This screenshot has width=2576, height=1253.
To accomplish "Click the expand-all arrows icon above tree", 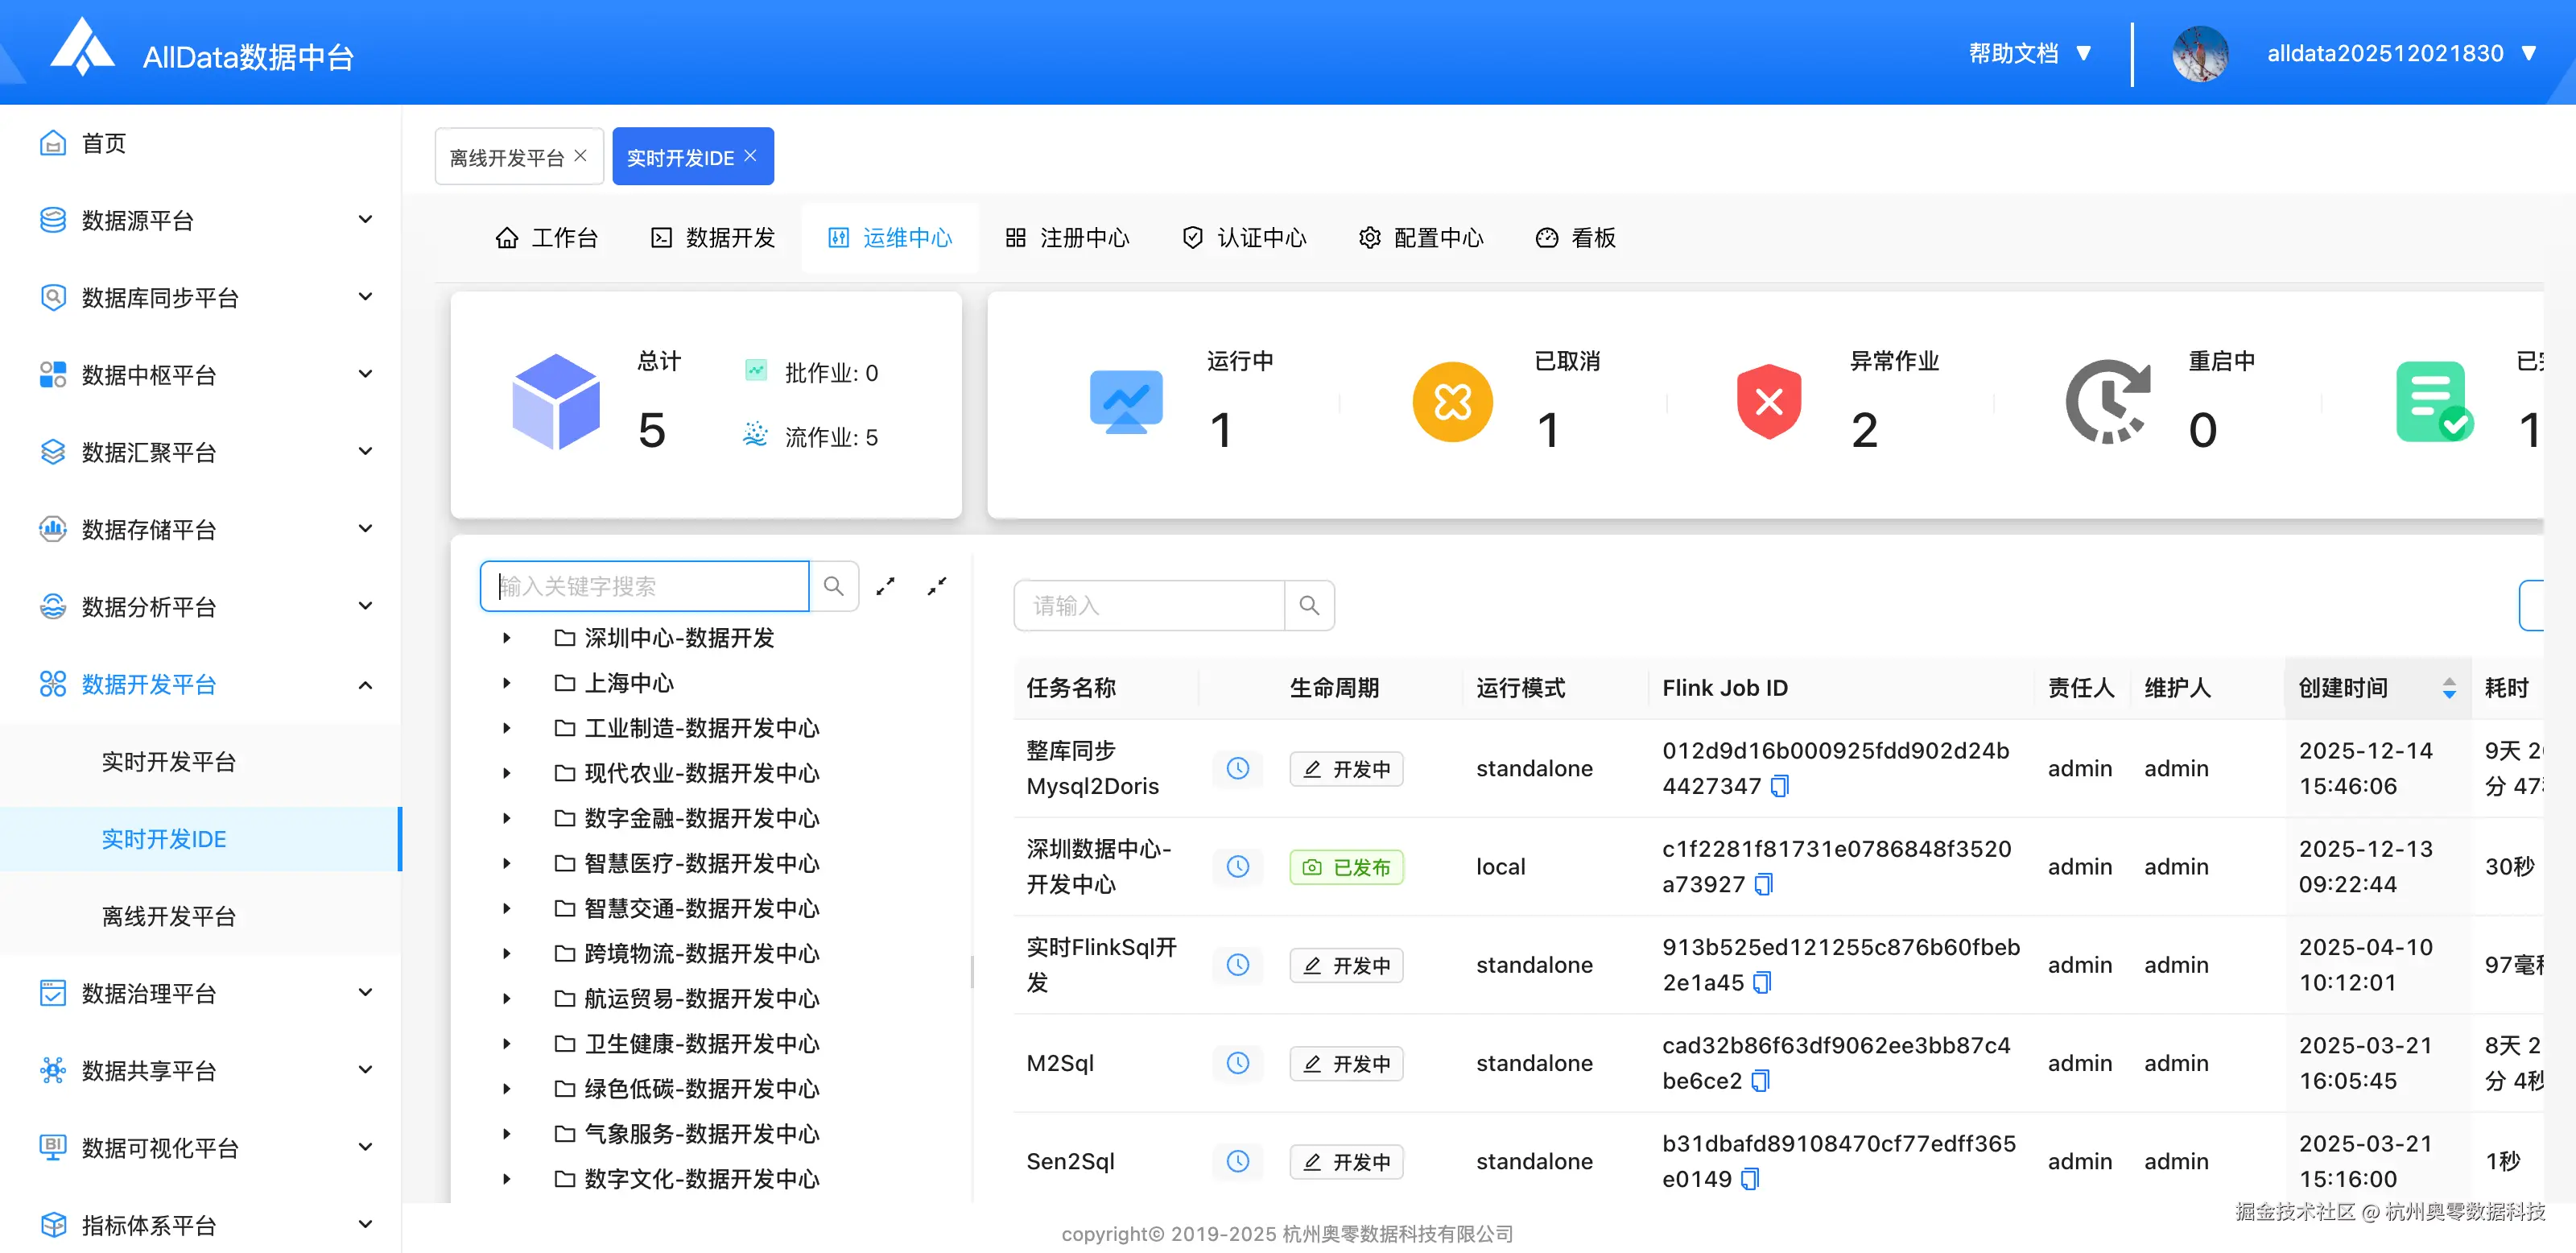I will click(x=885, y=586).
